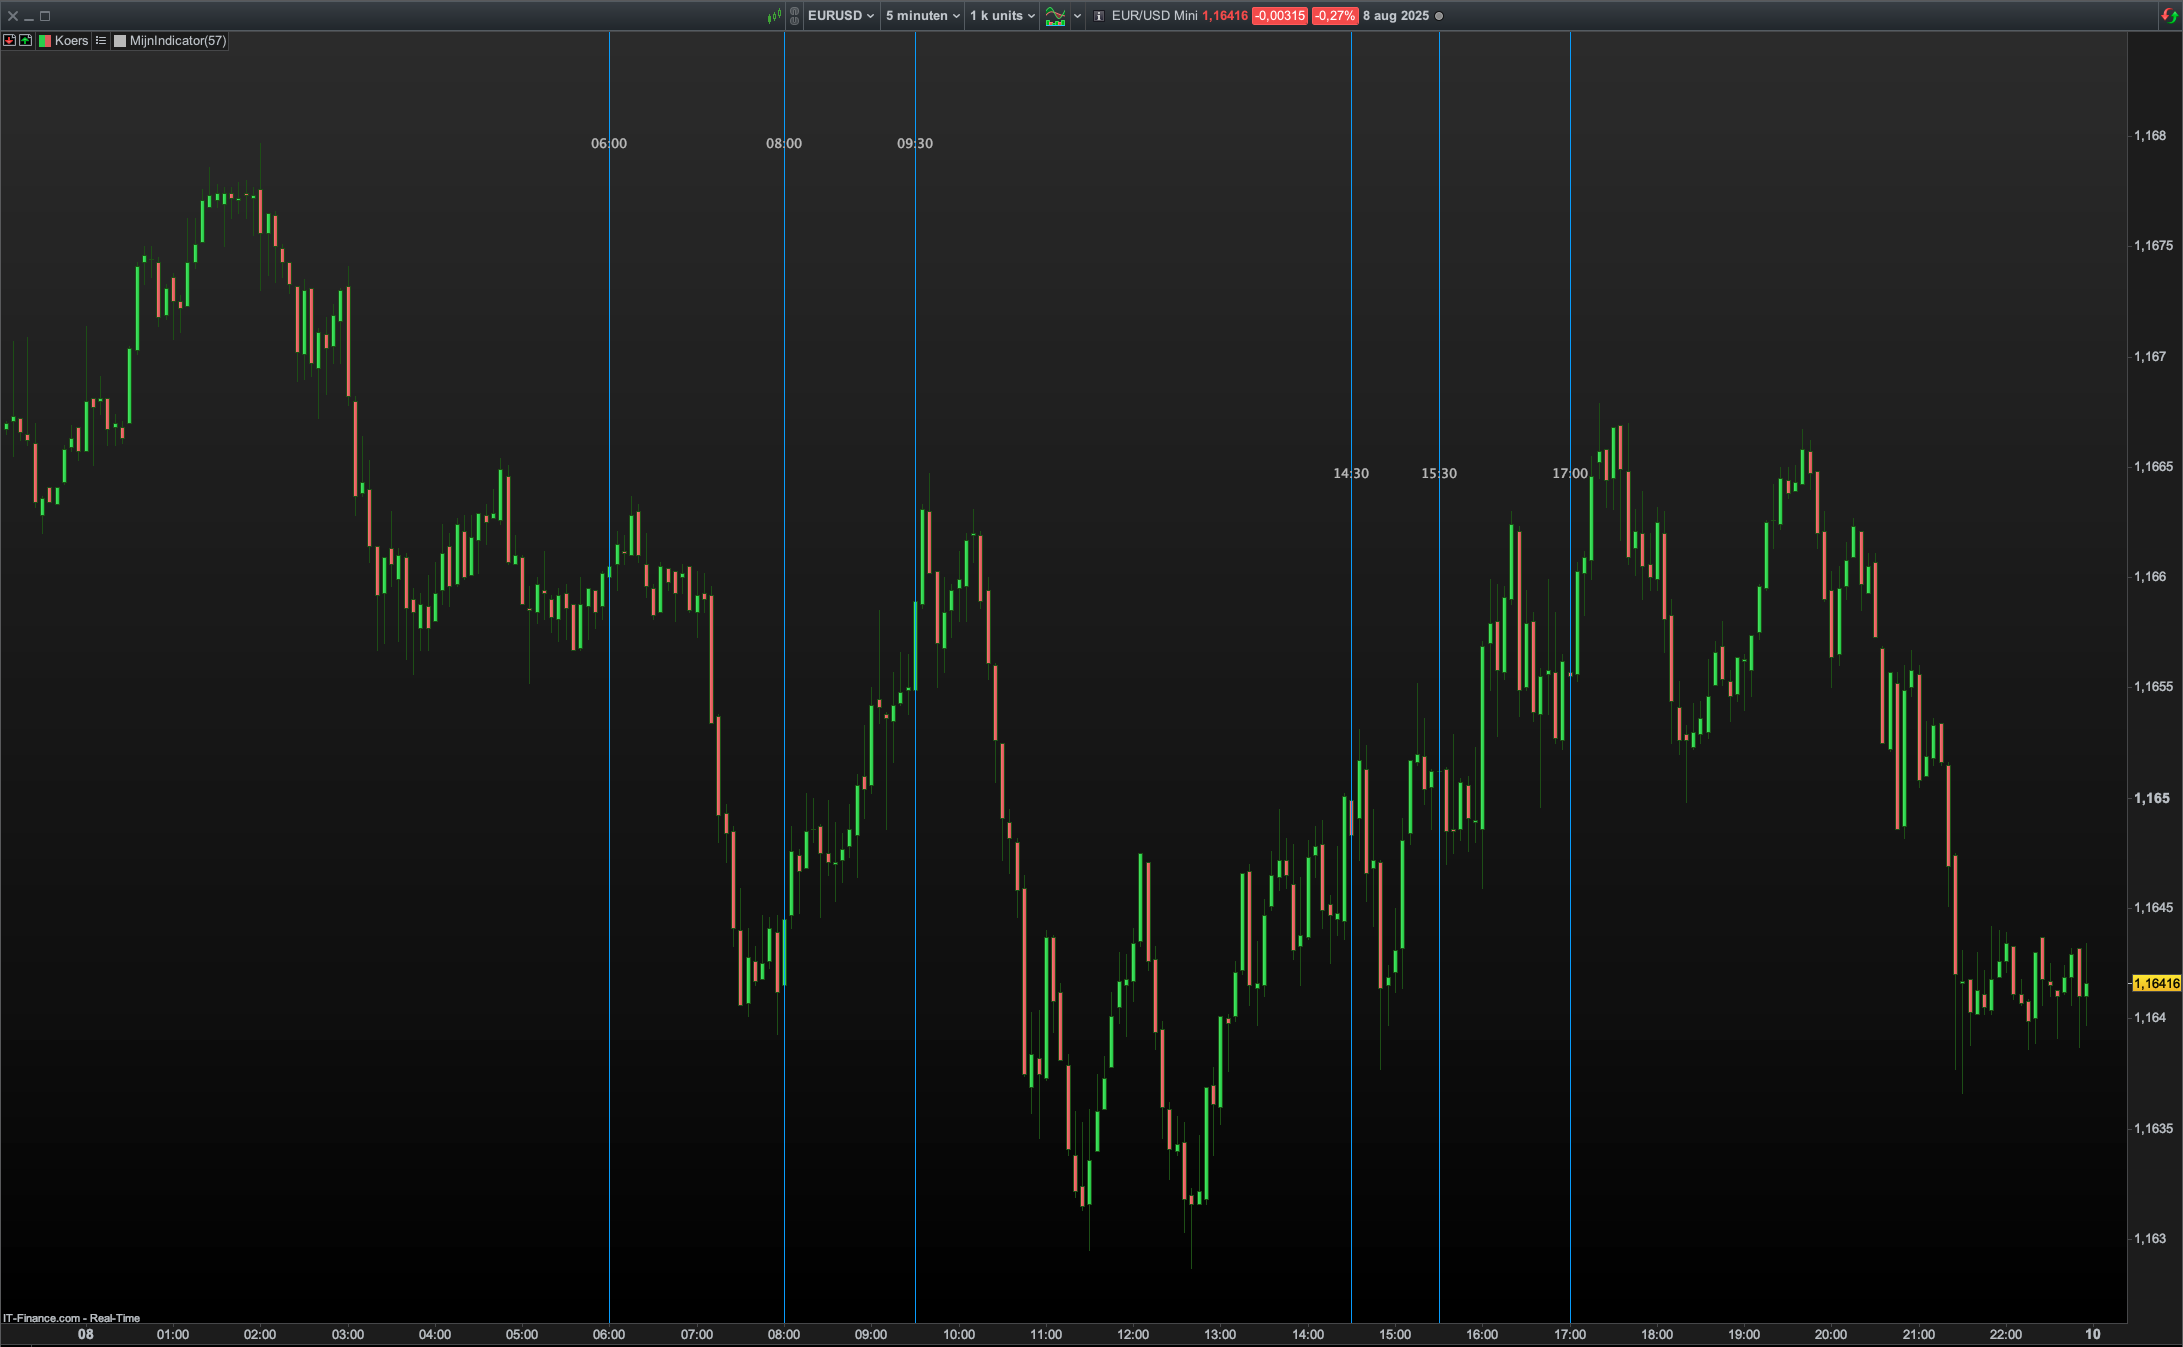Click the red-green trading arrows icon
This screenshot has width=2183, height=1347.
[x=2168, y=15]
